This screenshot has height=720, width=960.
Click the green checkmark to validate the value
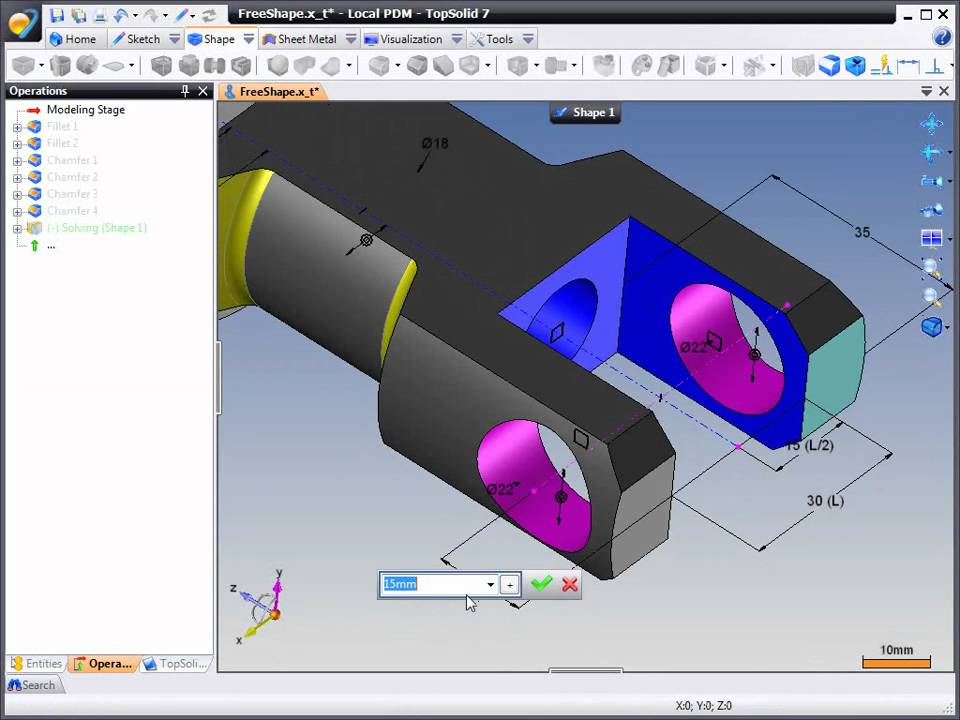click(x=541, y=584)
